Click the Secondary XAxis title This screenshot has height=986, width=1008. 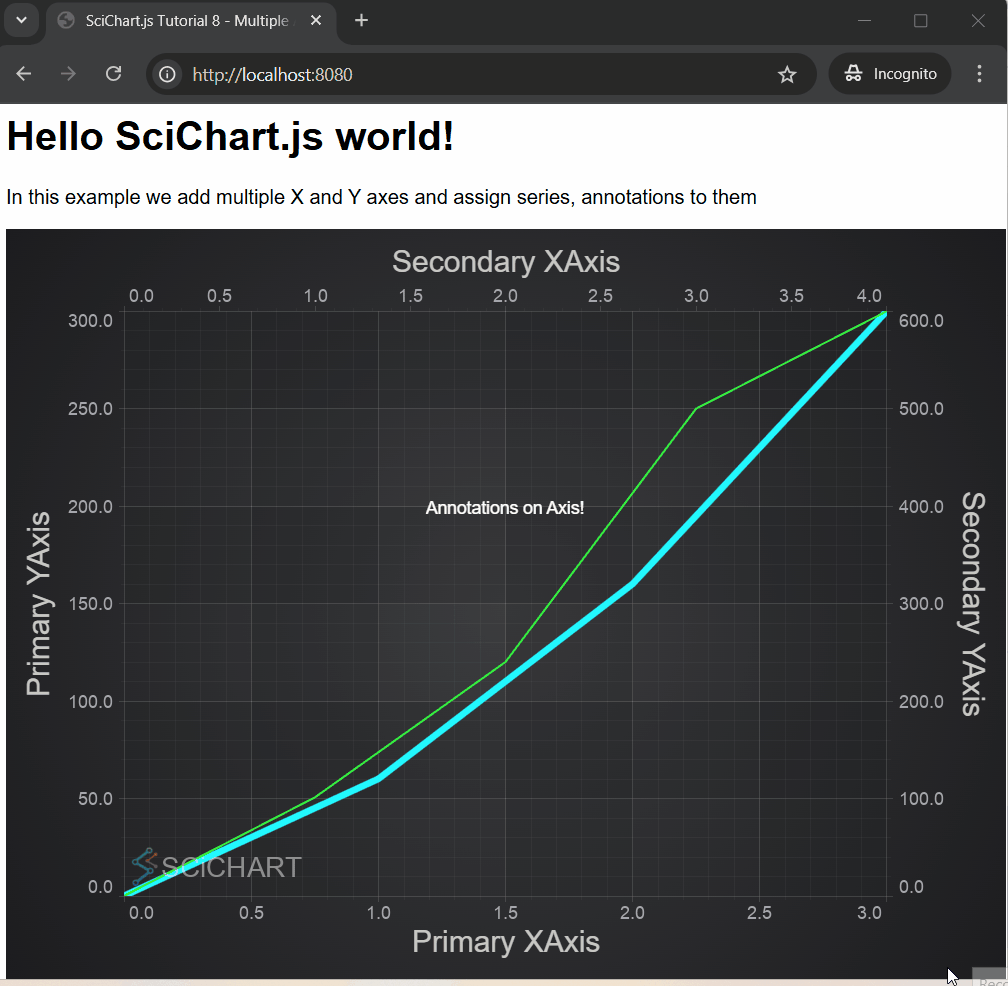[x=505, y=262]
